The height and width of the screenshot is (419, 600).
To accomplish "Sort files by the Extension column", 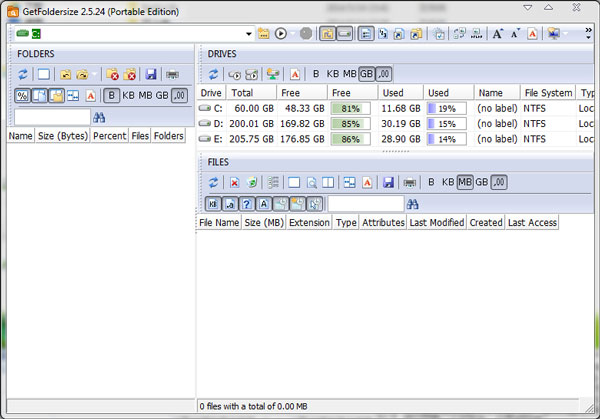I will click(x=309, y=223).
